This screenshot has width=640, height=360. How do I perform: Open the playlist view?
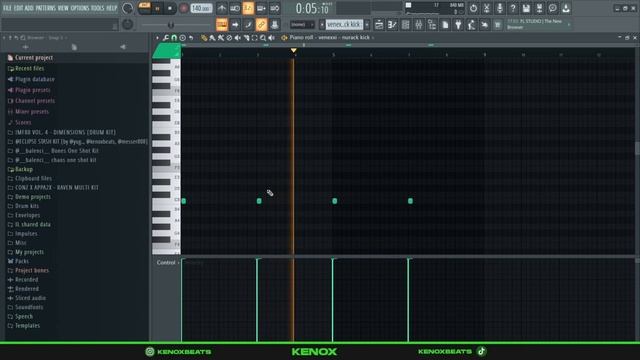pyautogui.click(x=379, y=25)
